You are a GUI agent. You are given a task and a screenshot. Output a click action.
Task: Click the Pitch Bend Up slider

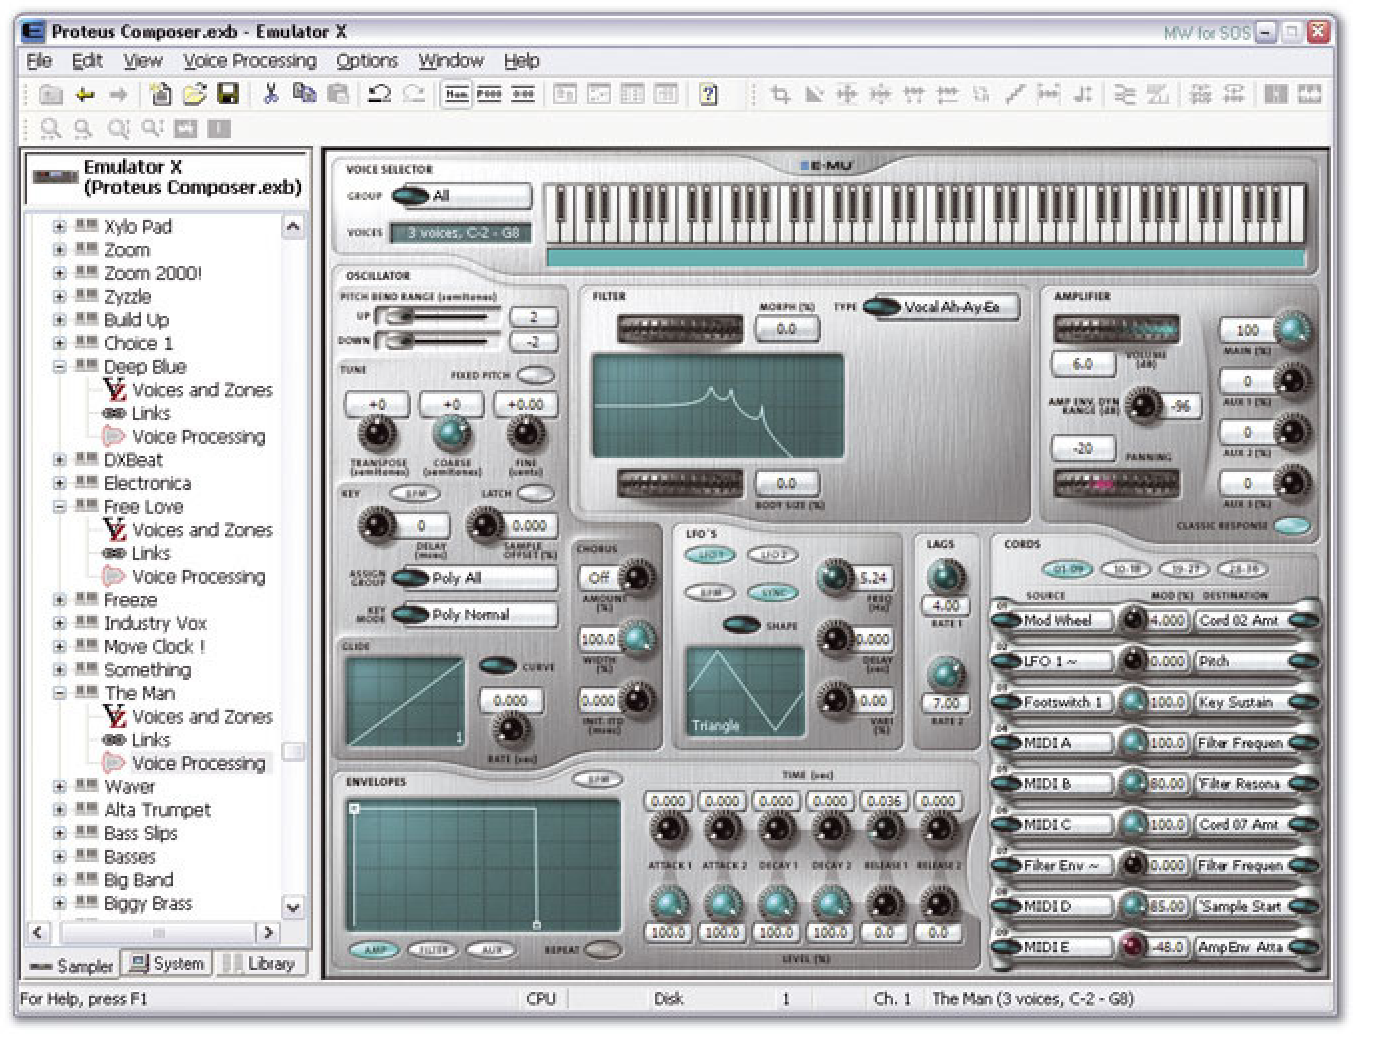[438, 316]
